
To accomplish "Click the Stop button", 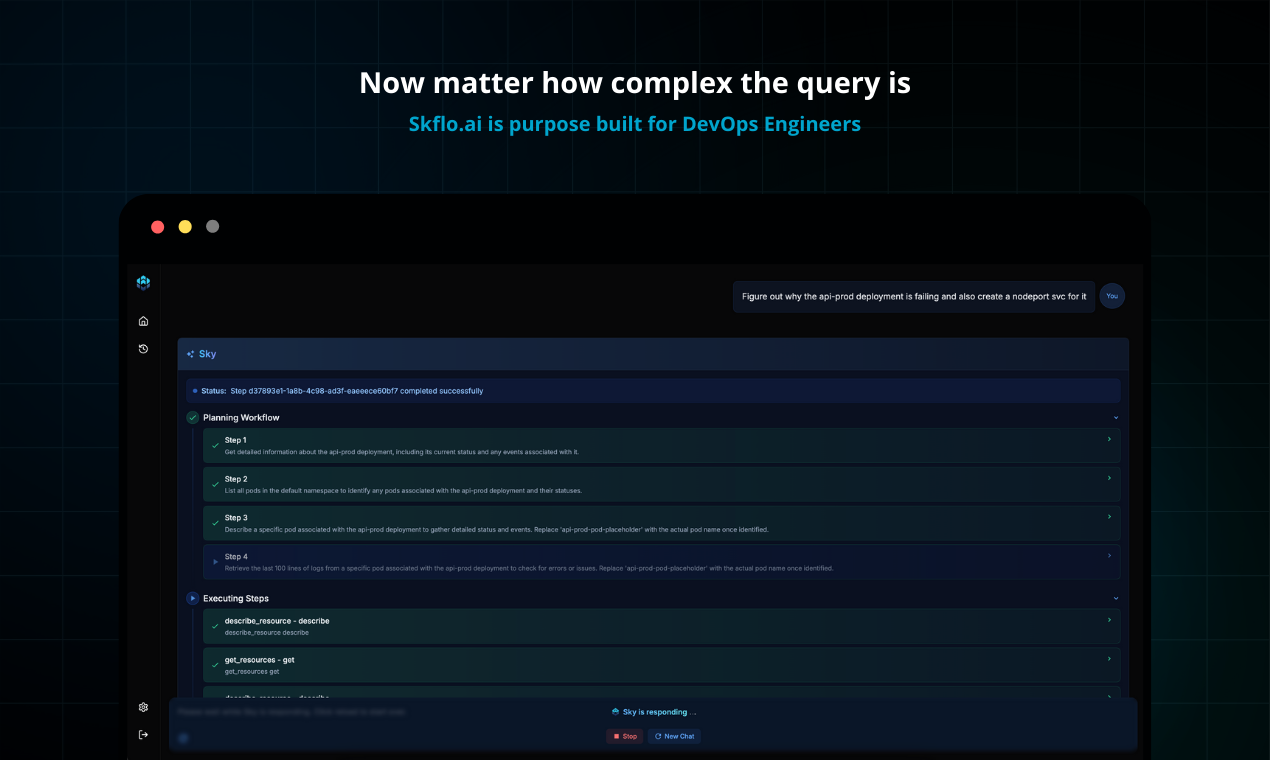I will [x=625, y=736].
